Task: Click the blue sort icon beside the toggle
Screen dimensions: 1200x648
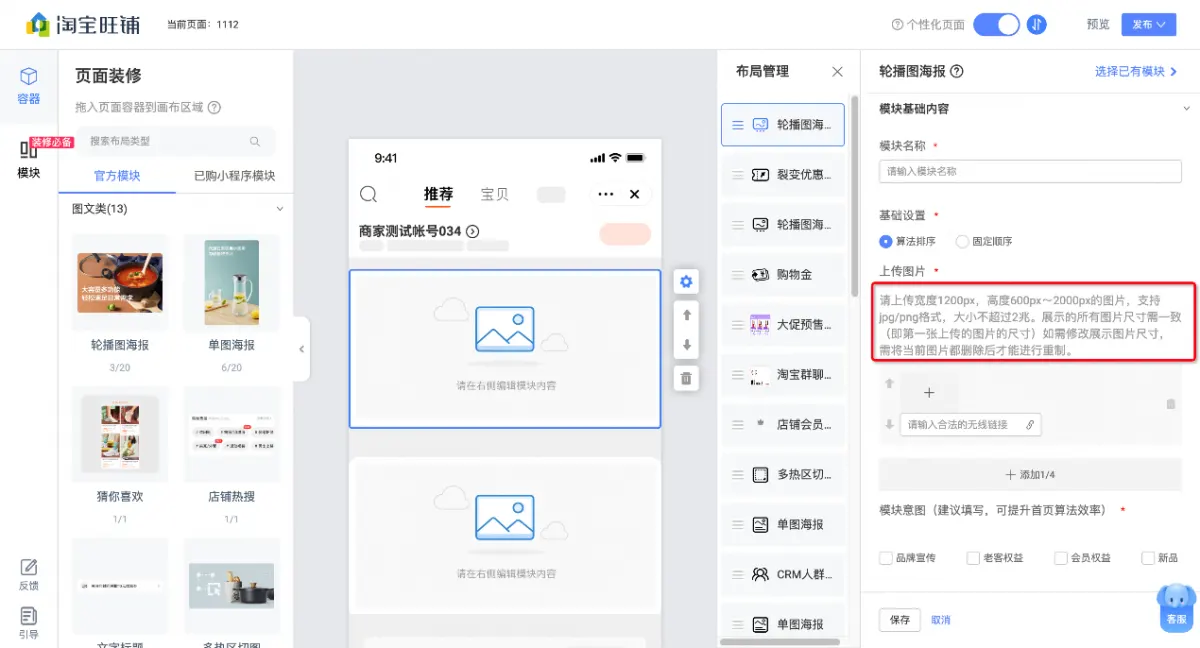Action: tap(1037, 24)
